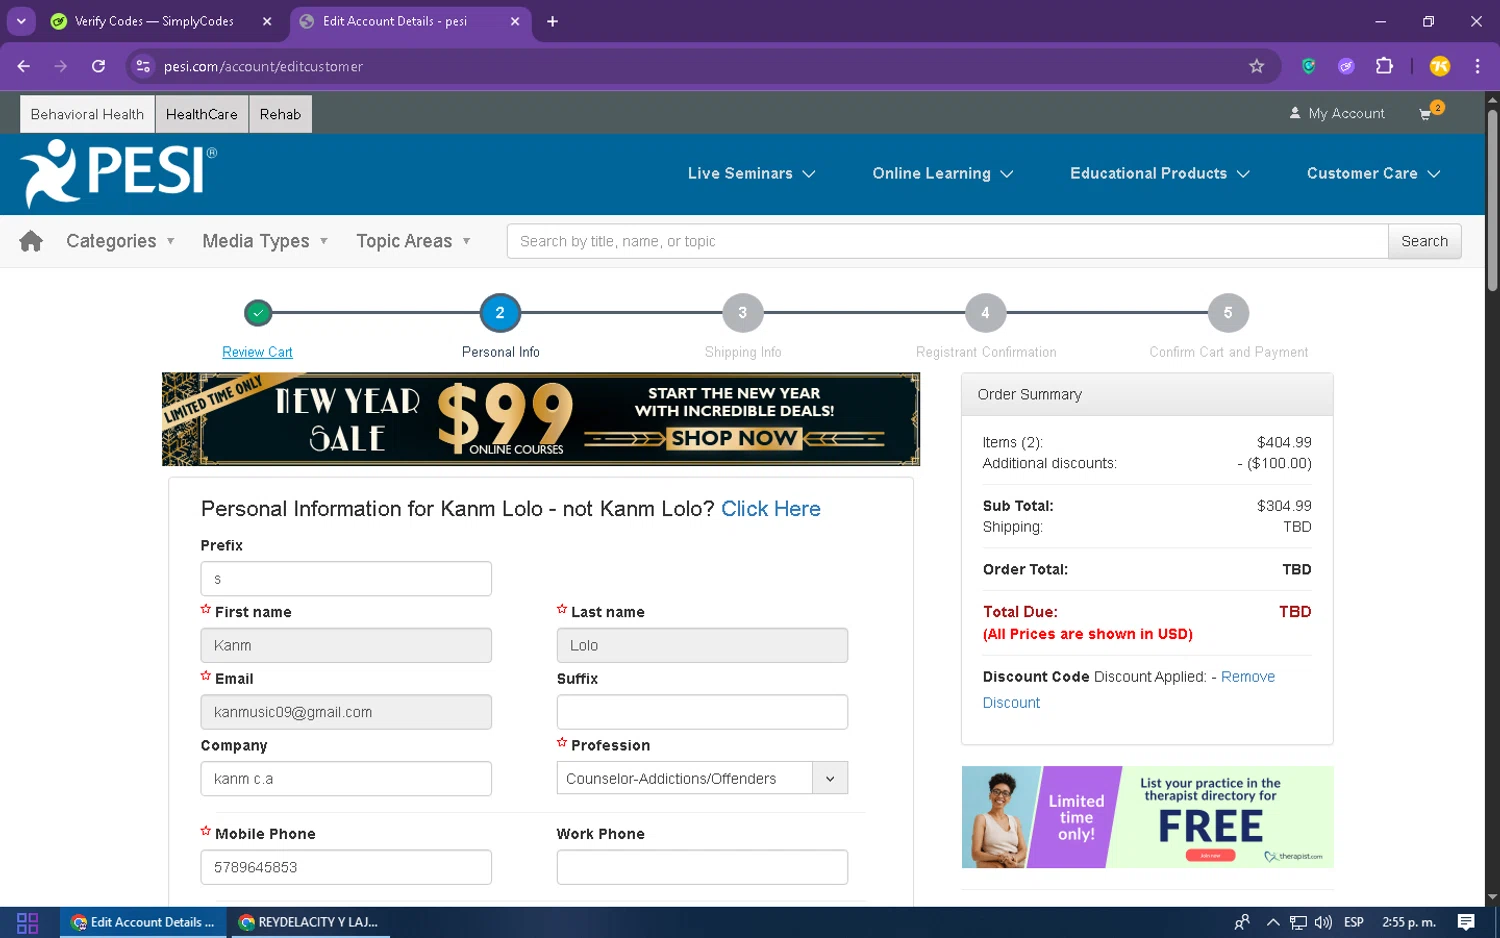The height and width of the screenshot is (938, 1500).
Task: Expand the Customer Care menu
Action: pyautogui.click(x=1373, y=173)
